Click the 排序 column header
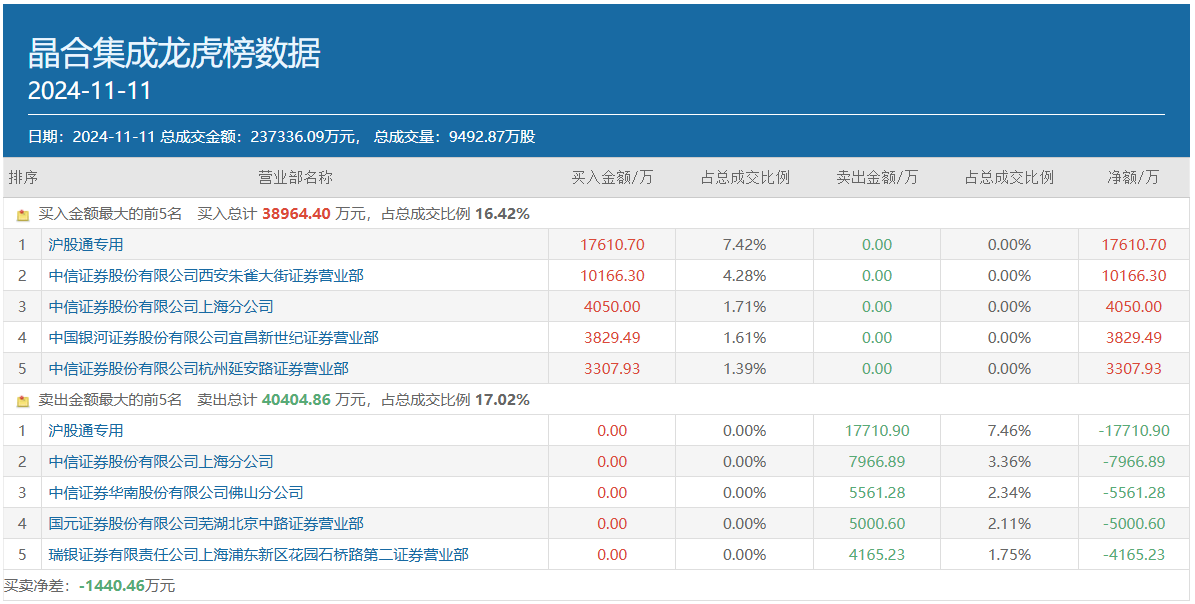 pos(23,178)
